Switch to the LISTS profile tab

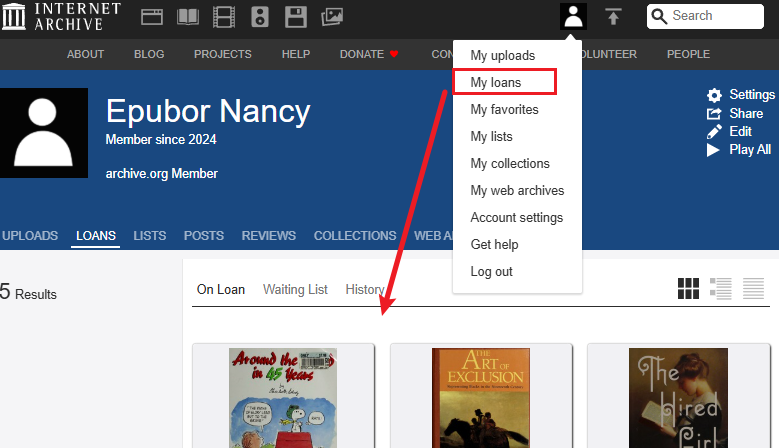[x=150, y=235]
